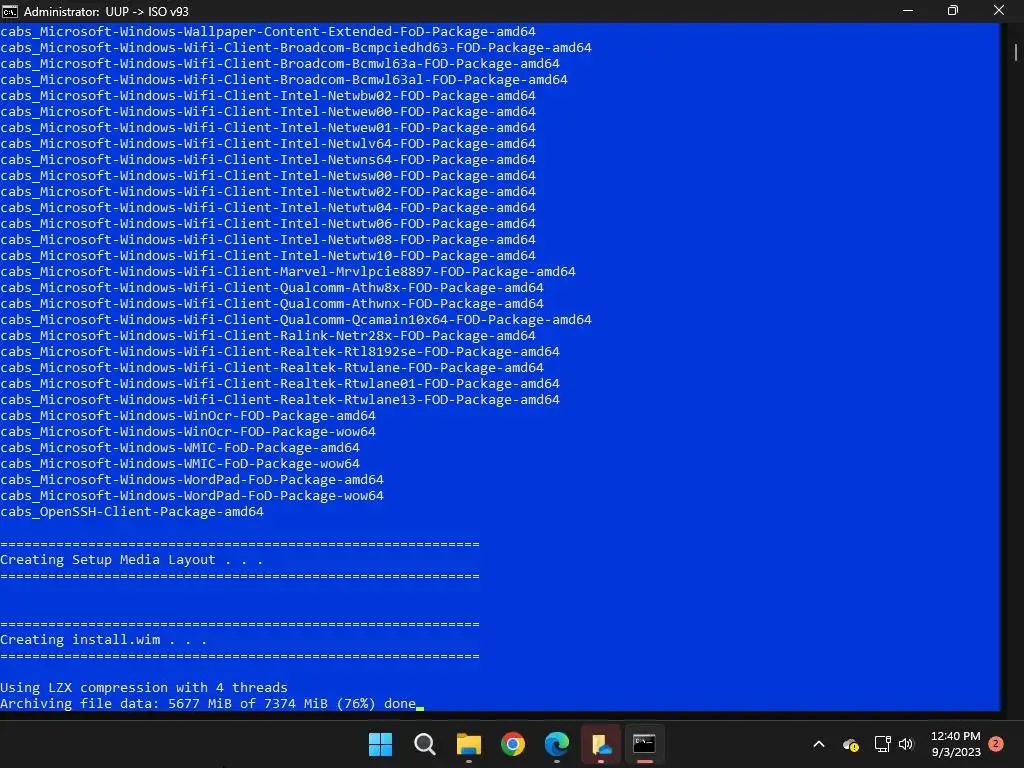The width and height of the screenshot is (1024, 768).
Task: Open File Explorer from taskbar
Action: (x=468, y=744)
